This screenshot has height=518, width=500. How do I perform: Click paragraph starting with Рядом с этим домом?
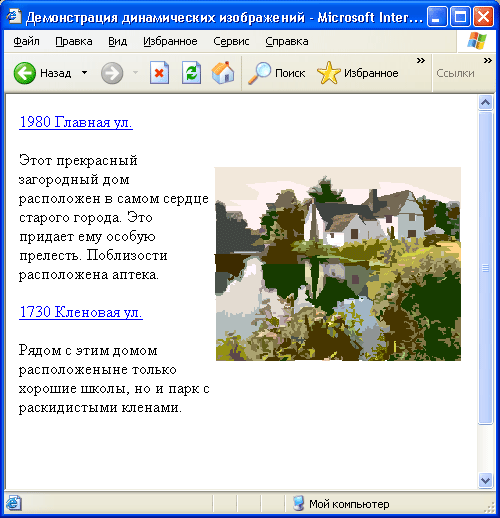pyautogui.click(x=114, y=379)
